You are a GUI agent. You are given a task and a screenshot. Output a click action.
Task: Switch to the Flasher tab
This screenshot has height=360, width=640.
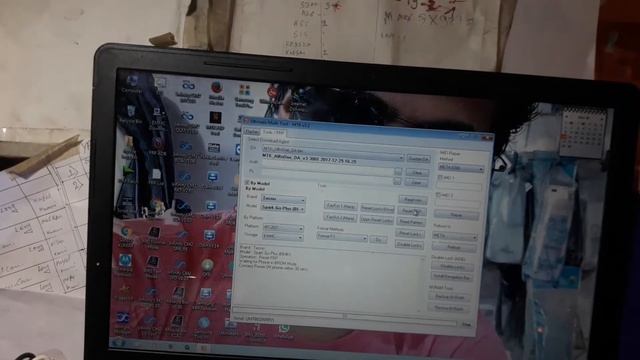point(252,132)
